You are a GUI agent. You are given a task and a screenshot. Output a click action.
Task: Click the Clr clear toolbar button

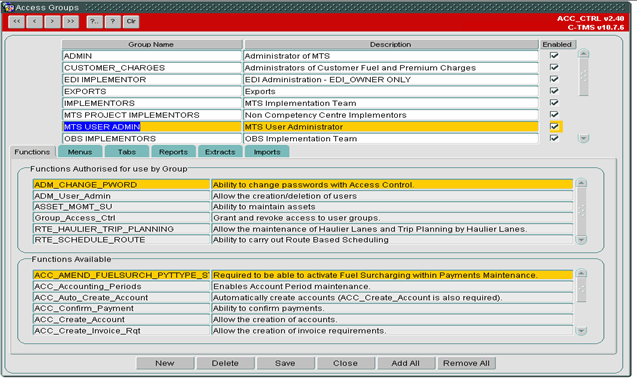pyautogui.click(x=131, y=22)
